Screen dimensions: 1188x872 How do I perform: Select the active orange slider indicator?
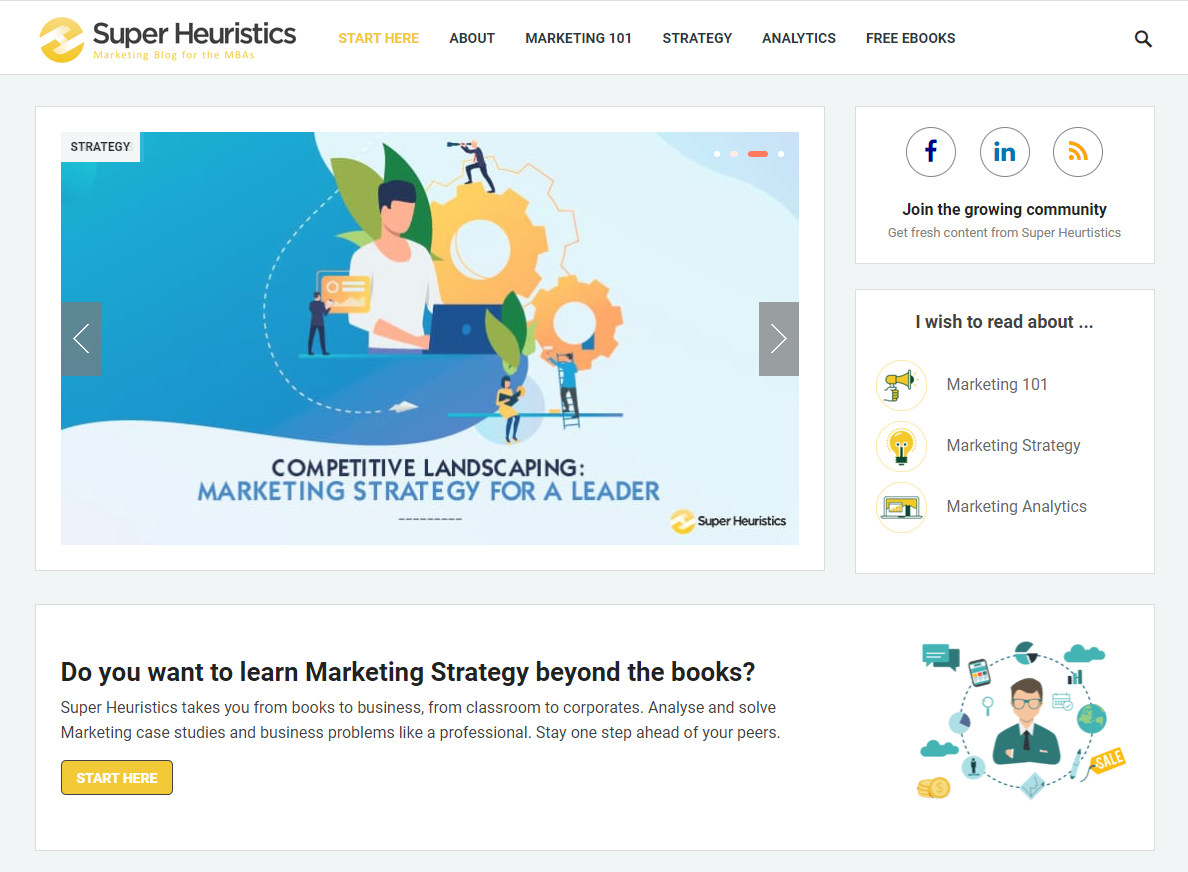758,154
